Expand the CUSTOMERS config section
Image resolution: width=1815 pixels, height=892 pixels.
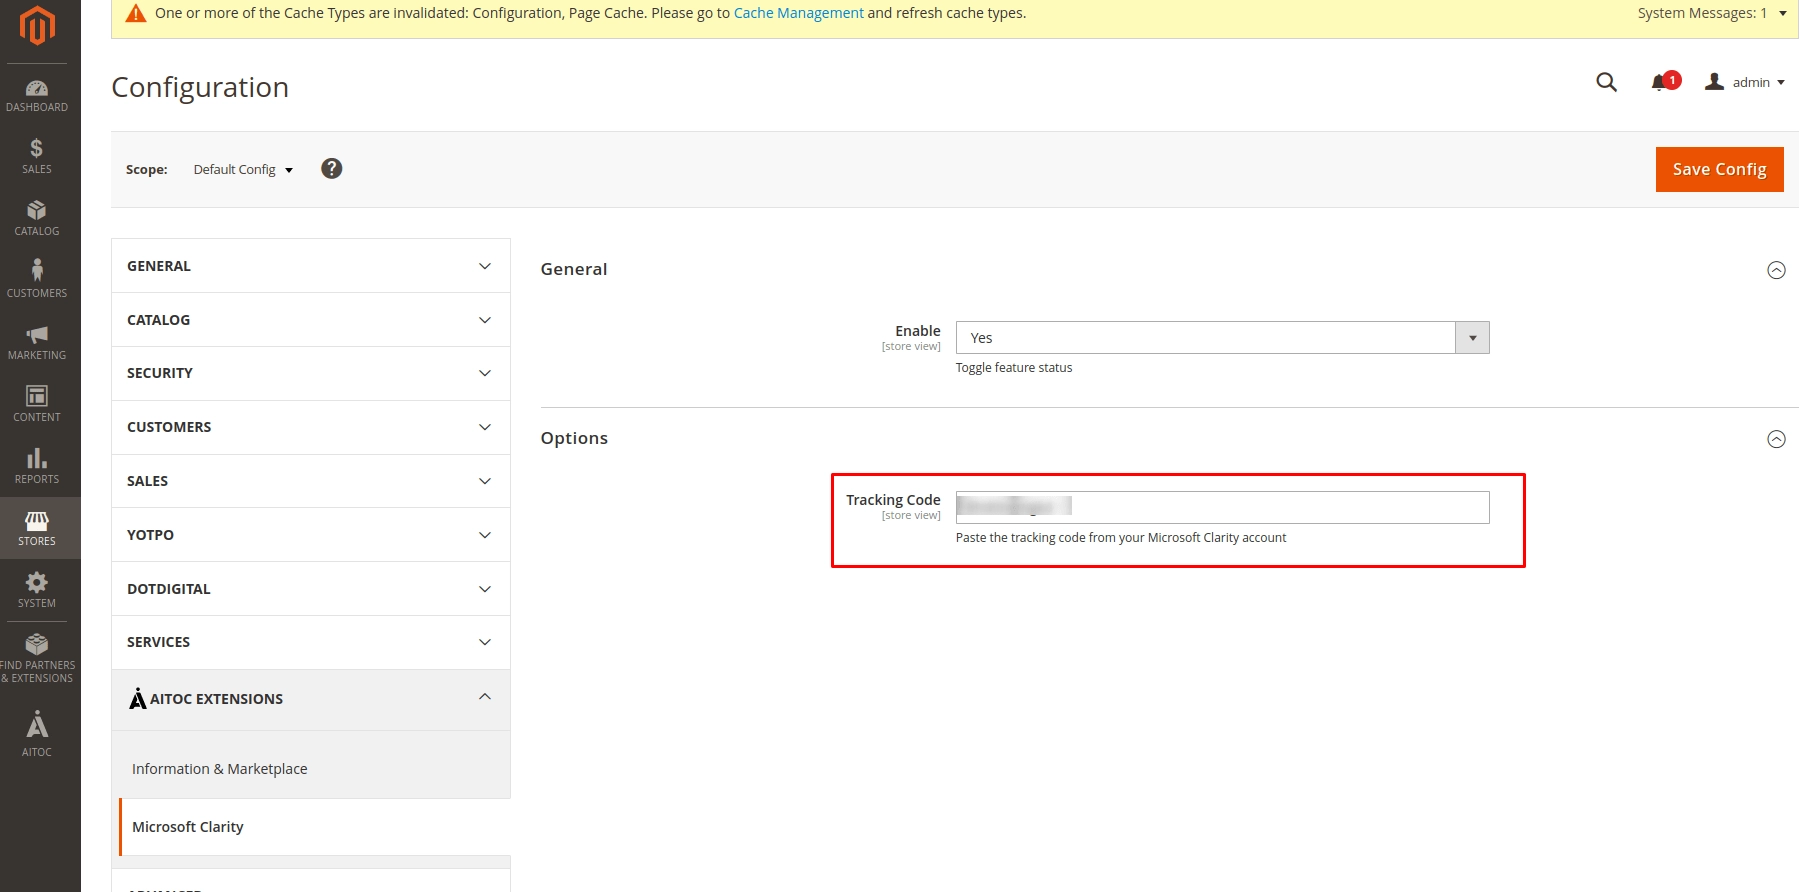[311, 427]
